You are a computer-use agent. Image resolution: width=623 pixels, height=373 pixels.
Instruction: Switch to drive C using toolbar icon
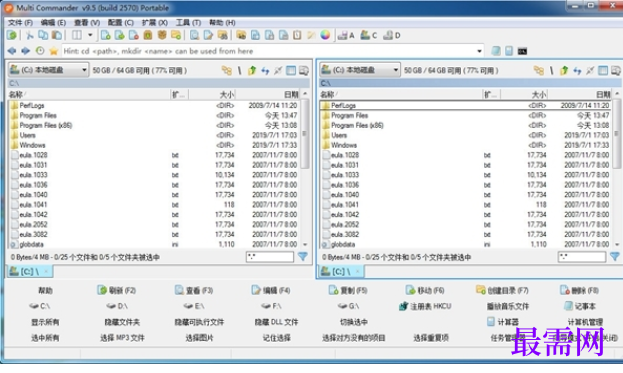(x=368, y=36)
